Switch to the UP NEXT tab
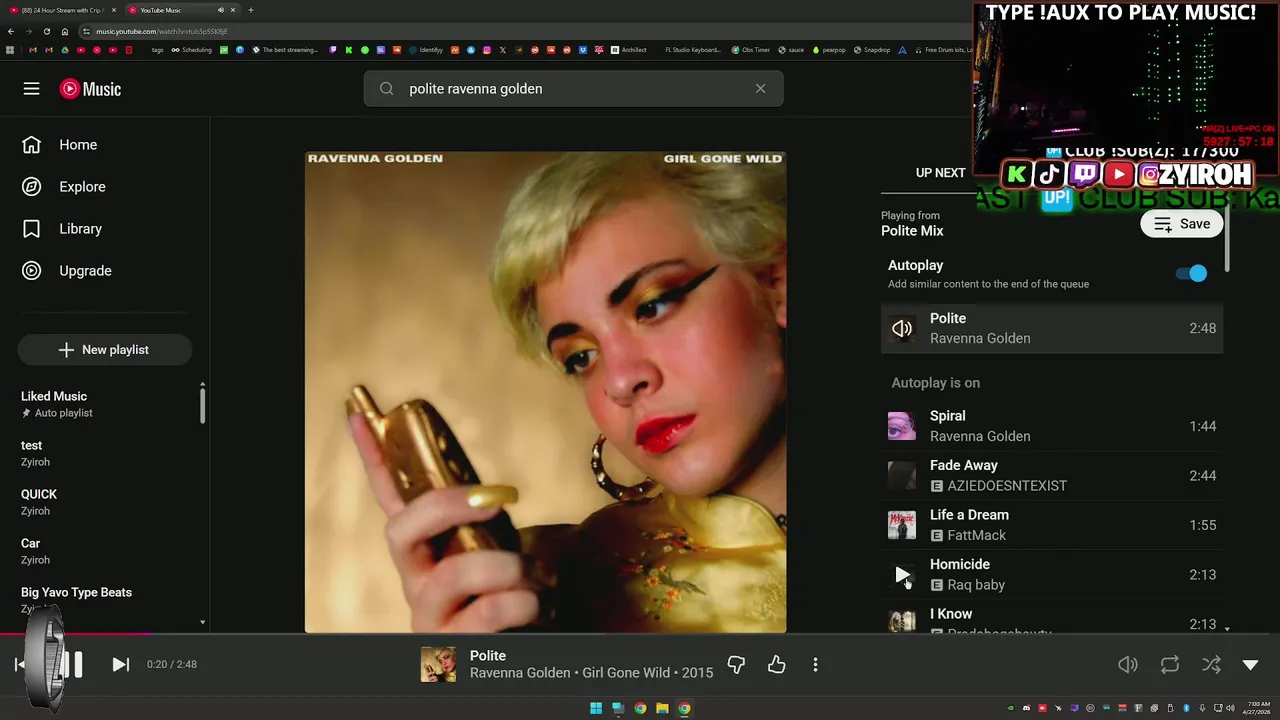The width and height of the screenshot is (1280, 720). click(x=940, y=173)
